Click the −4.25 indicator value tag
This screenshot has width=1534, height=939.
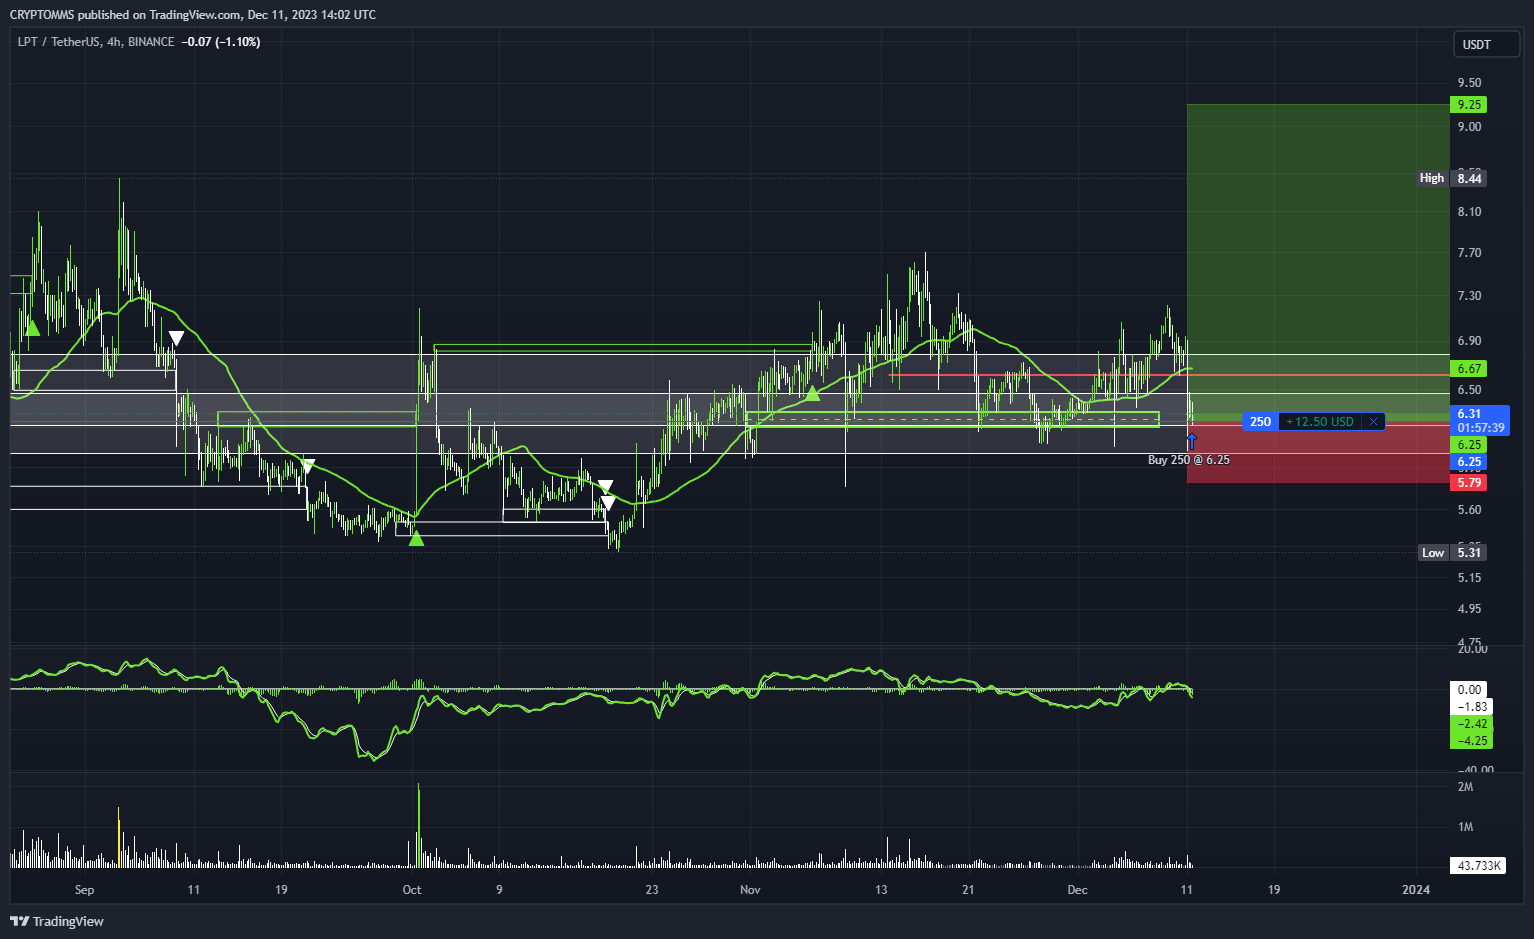coord(1471,741)
